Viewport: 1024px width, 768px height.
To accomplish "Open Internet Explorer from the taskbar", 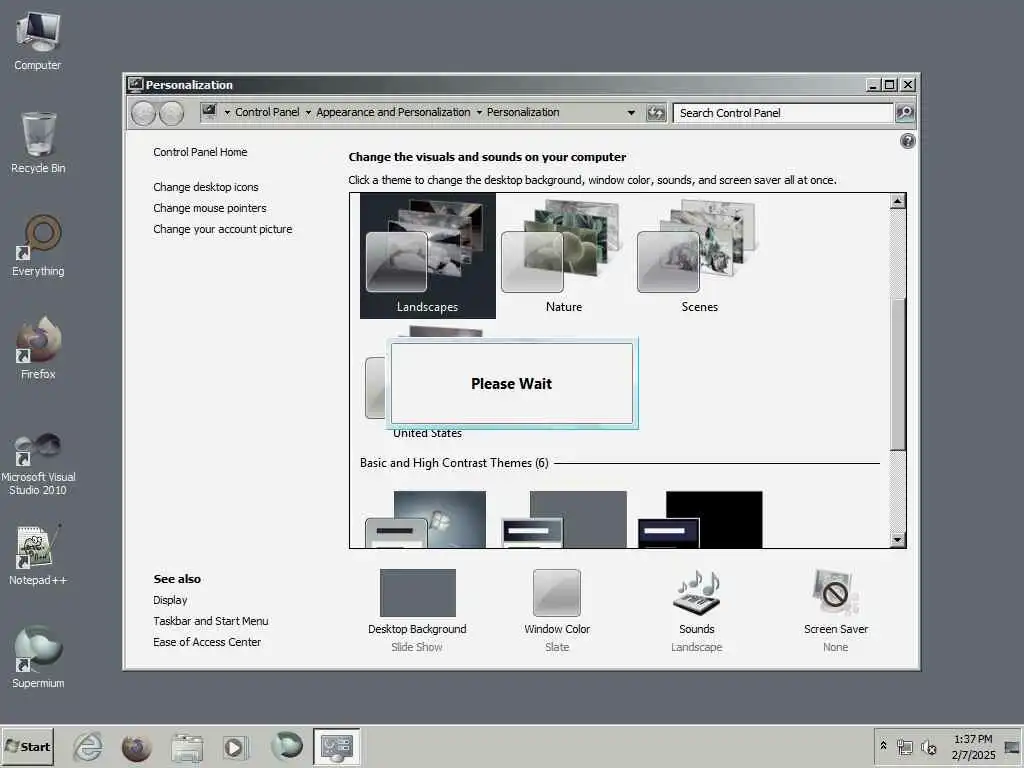I will [x=88, y=746].
